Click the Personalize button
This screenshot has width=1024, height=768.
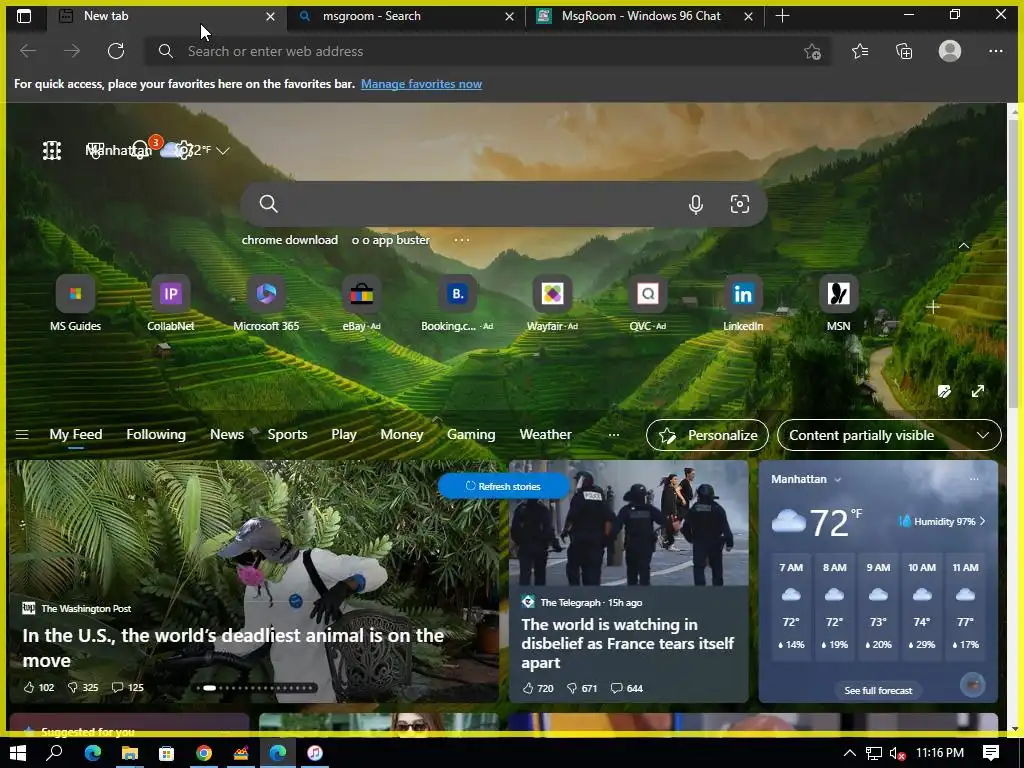(x=707, y=435)
